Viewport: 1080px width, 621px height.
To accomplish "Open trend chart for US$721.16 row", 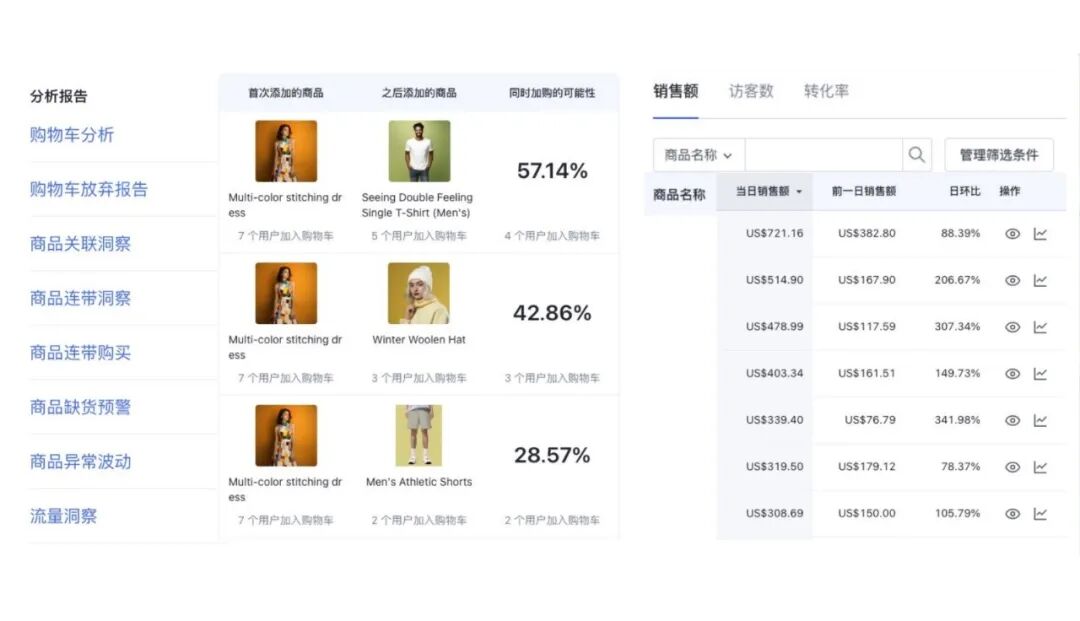I will click(x=1040, y=234).
